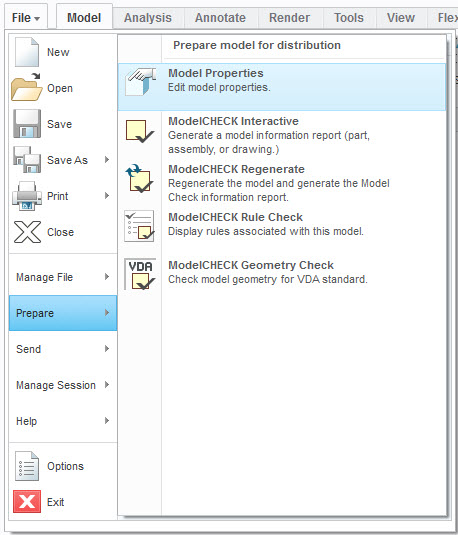Click the red Exit icon
Viewport: 458px width, 535px height.
tap(27, 502)
